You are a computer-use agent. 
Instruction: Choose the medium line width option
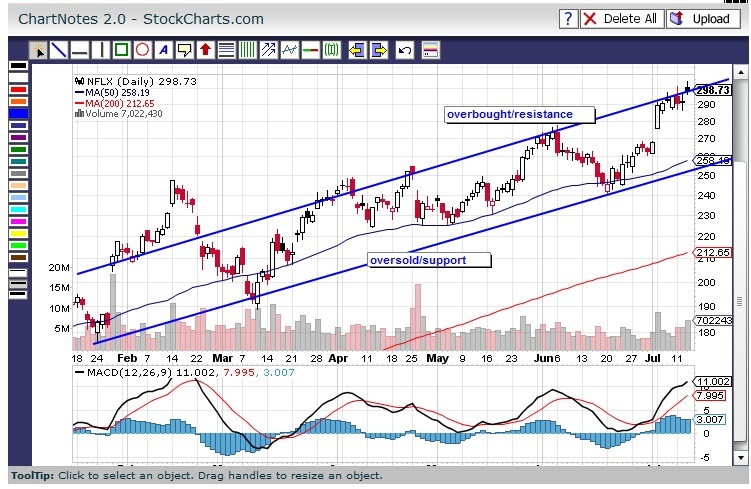pyautogui.click(x=19, y=284)
